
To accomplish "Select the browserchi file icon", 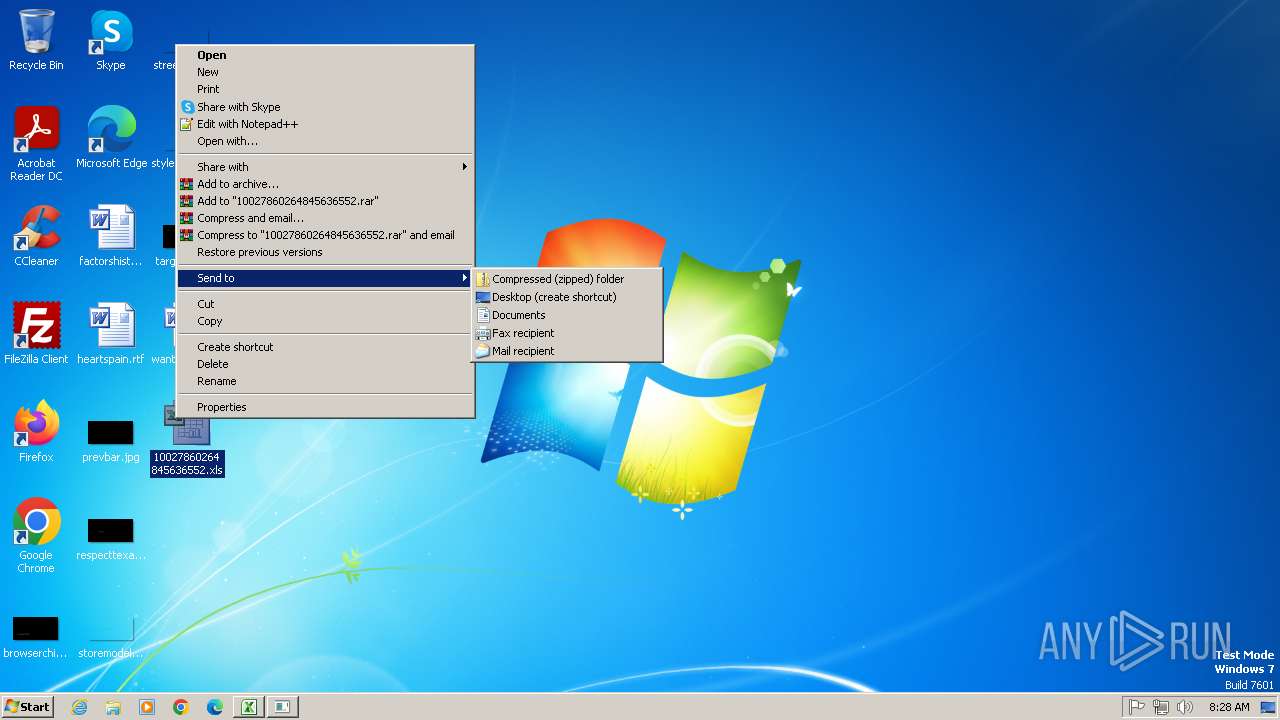I will tap(36, 636).
